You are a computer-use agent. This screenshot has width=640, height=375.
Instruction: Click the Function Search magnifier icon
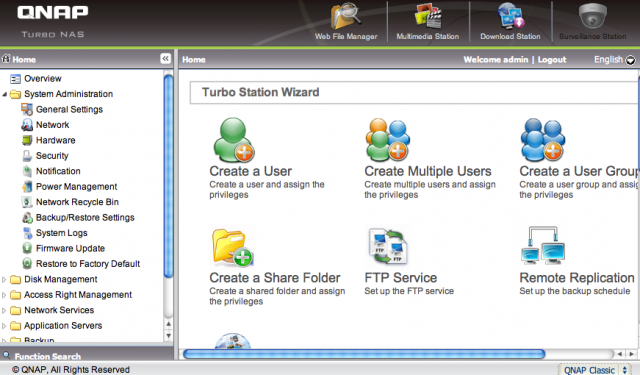coord(7,355)
